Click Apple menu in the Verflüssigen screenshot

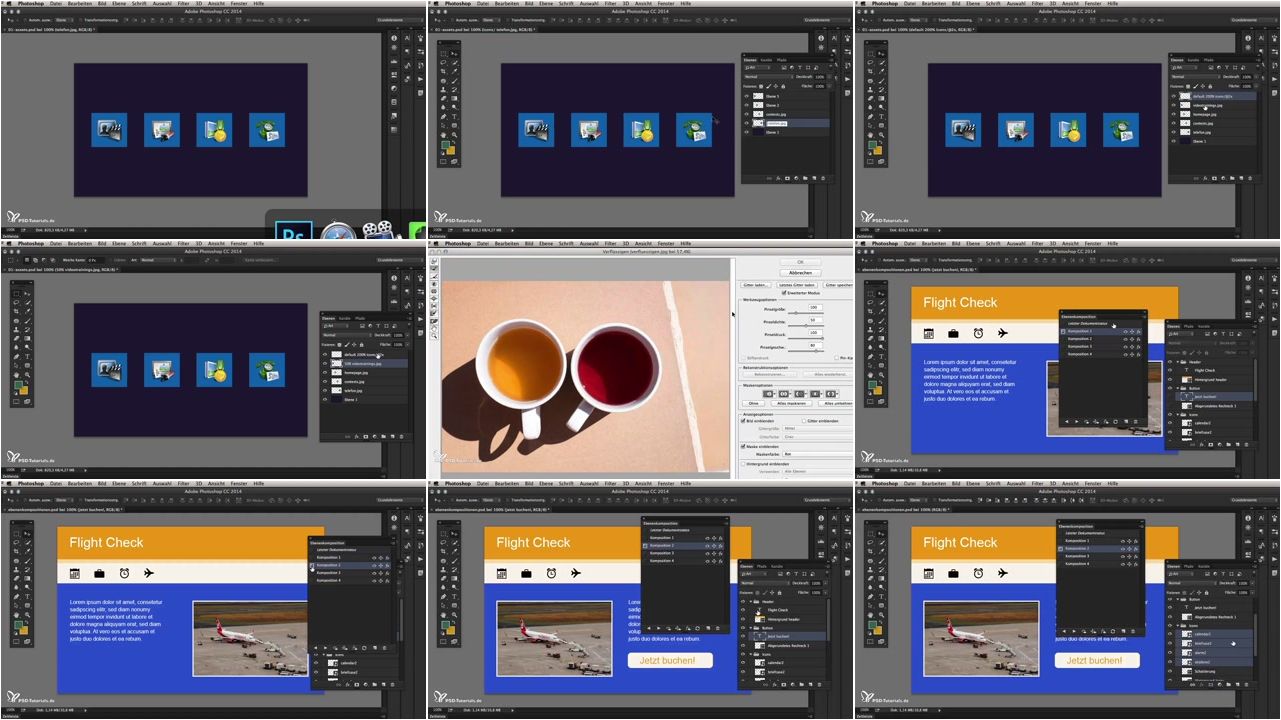(436, 243)
